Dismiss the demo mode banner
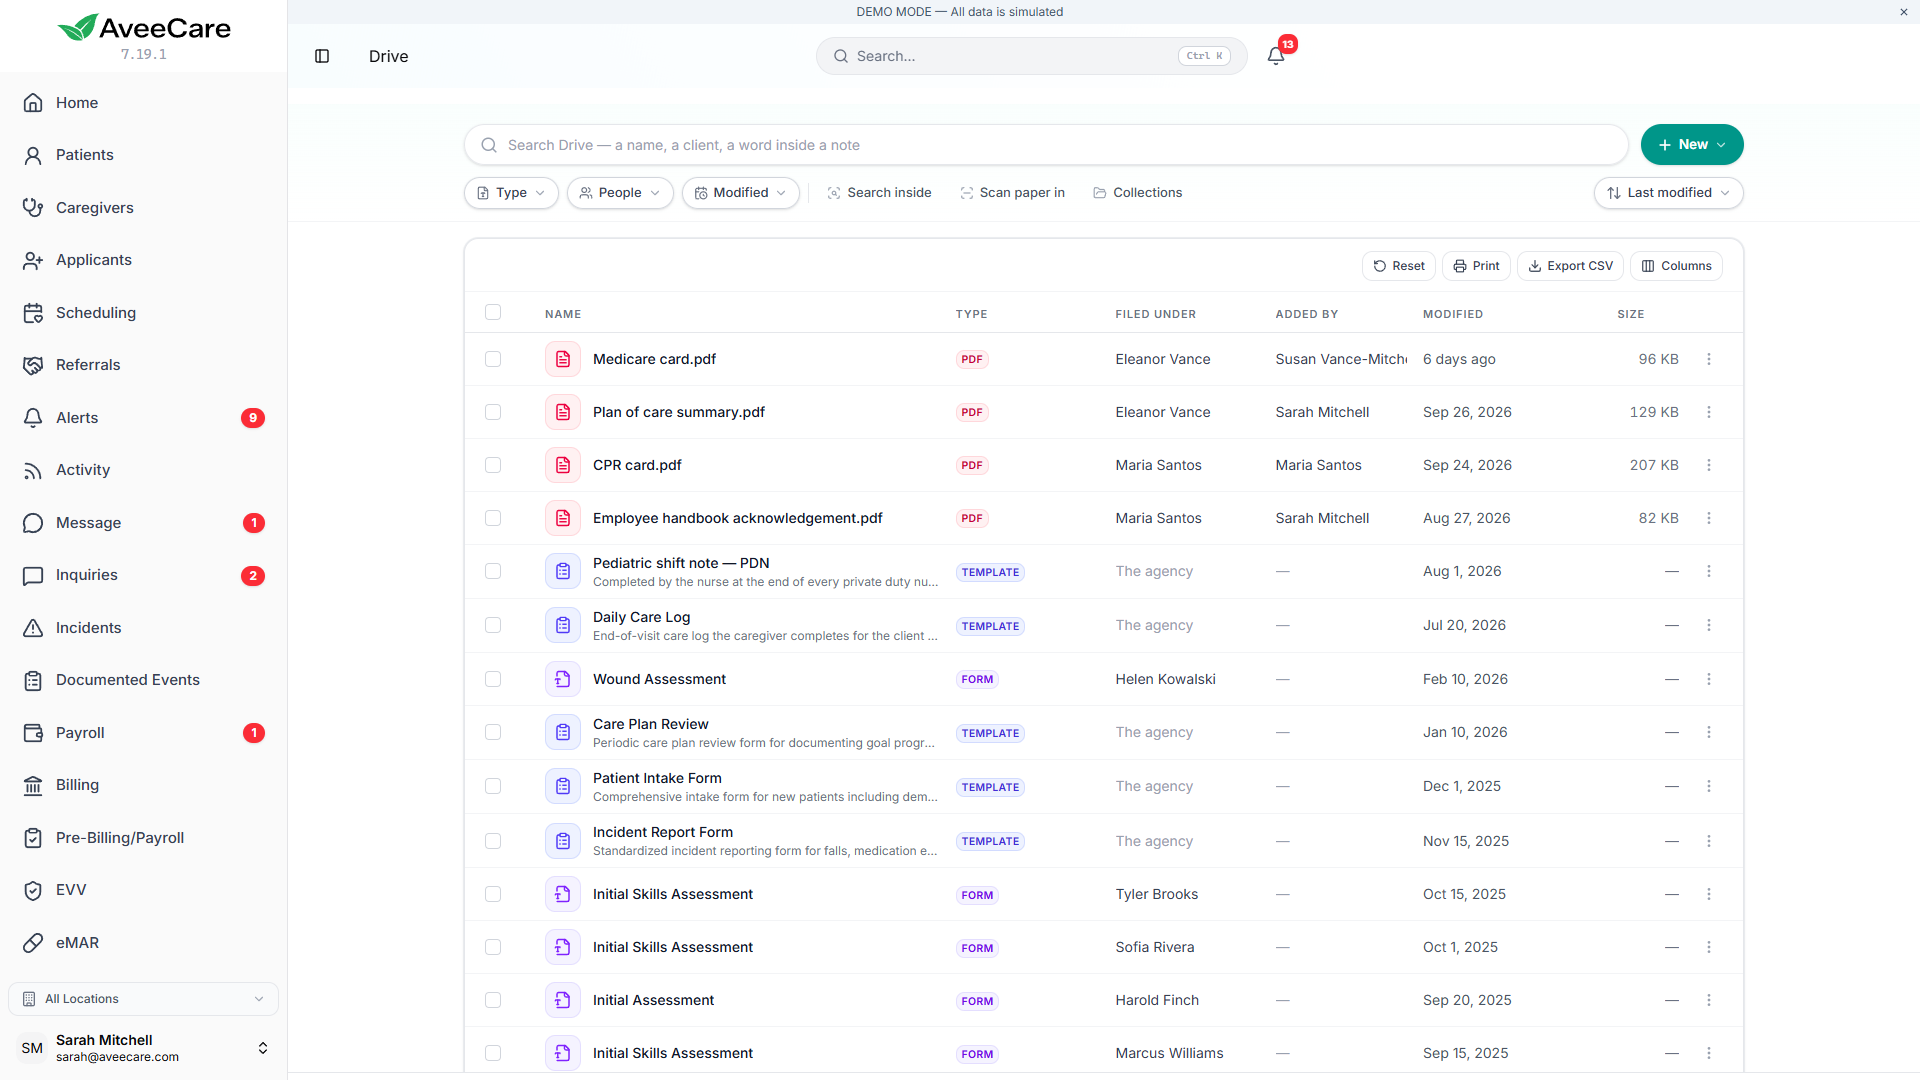Screen dimensions: 1920x1080 1904,12
